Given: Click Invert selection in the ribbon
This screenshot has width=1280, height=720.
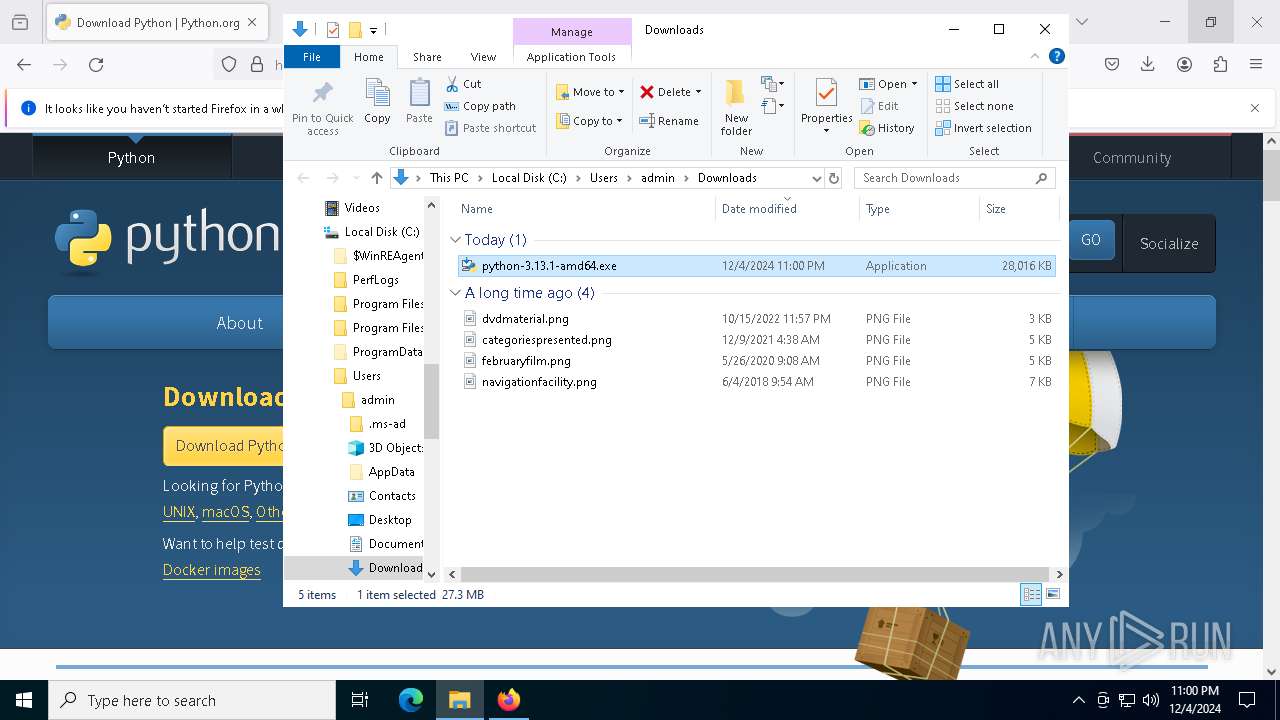Looking at the screenshot, I should pos(983,128).
